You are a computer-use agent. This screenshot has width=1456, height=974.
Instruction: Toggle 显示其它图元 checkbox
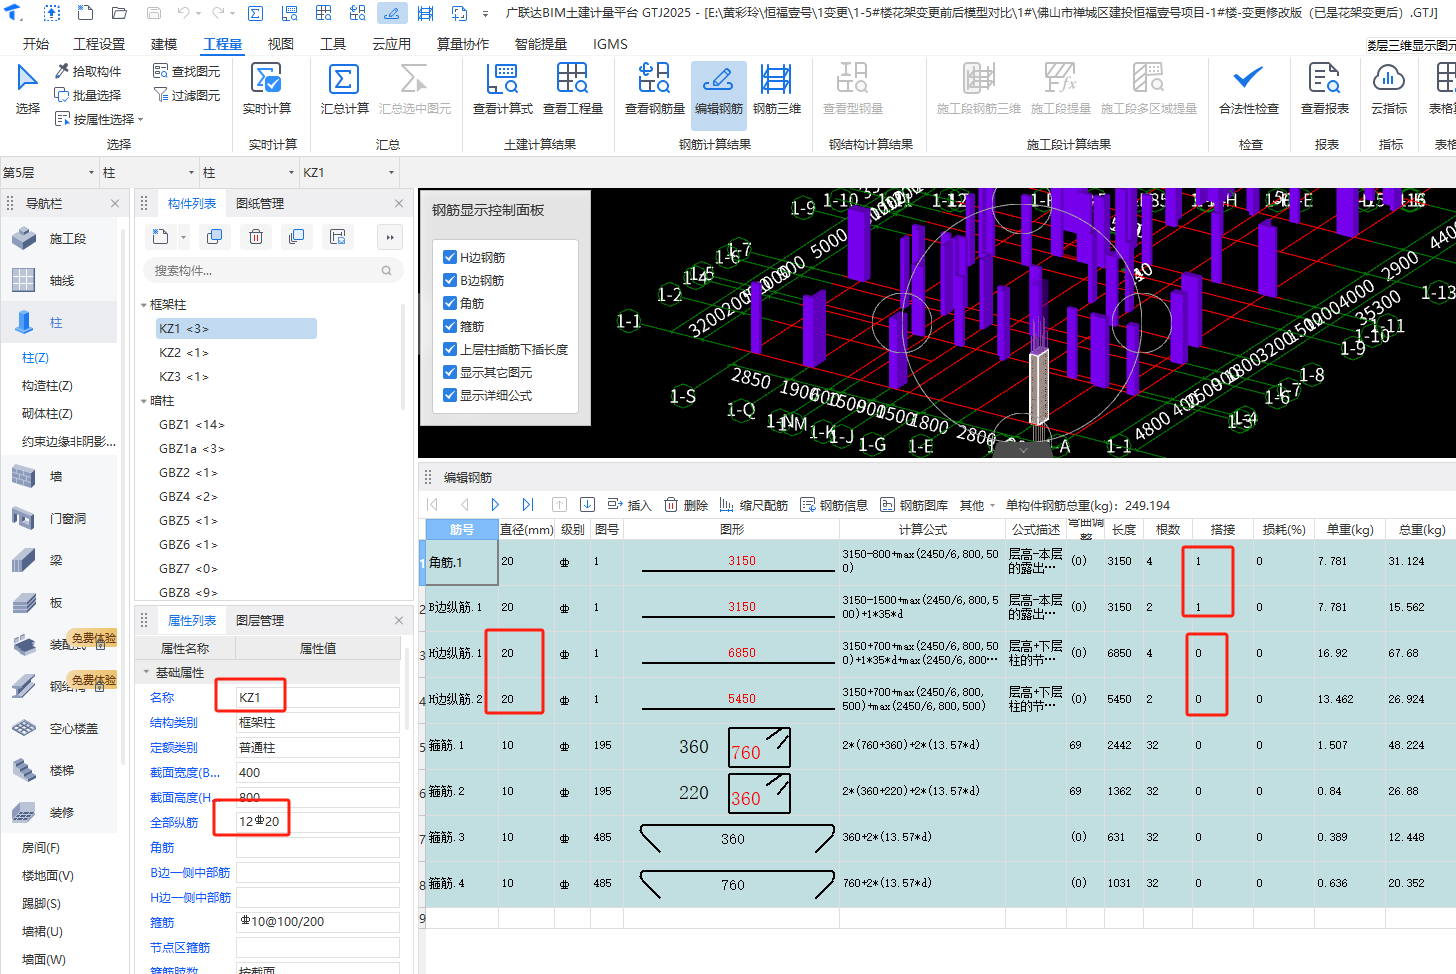tap(450, 372)
